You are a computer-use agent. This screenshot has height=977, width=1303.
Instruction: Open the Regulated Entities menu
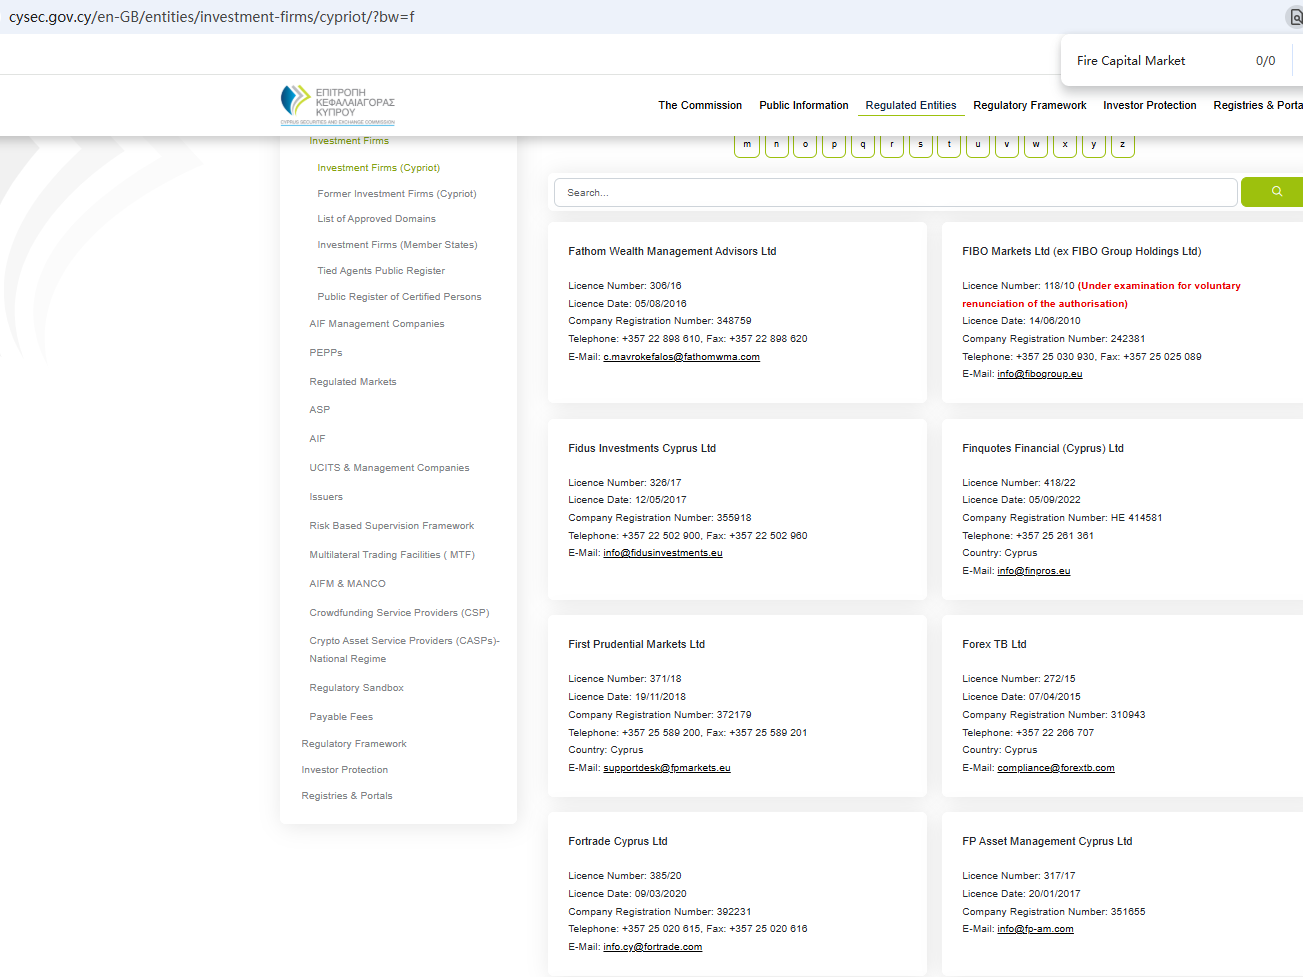point(910,105)
